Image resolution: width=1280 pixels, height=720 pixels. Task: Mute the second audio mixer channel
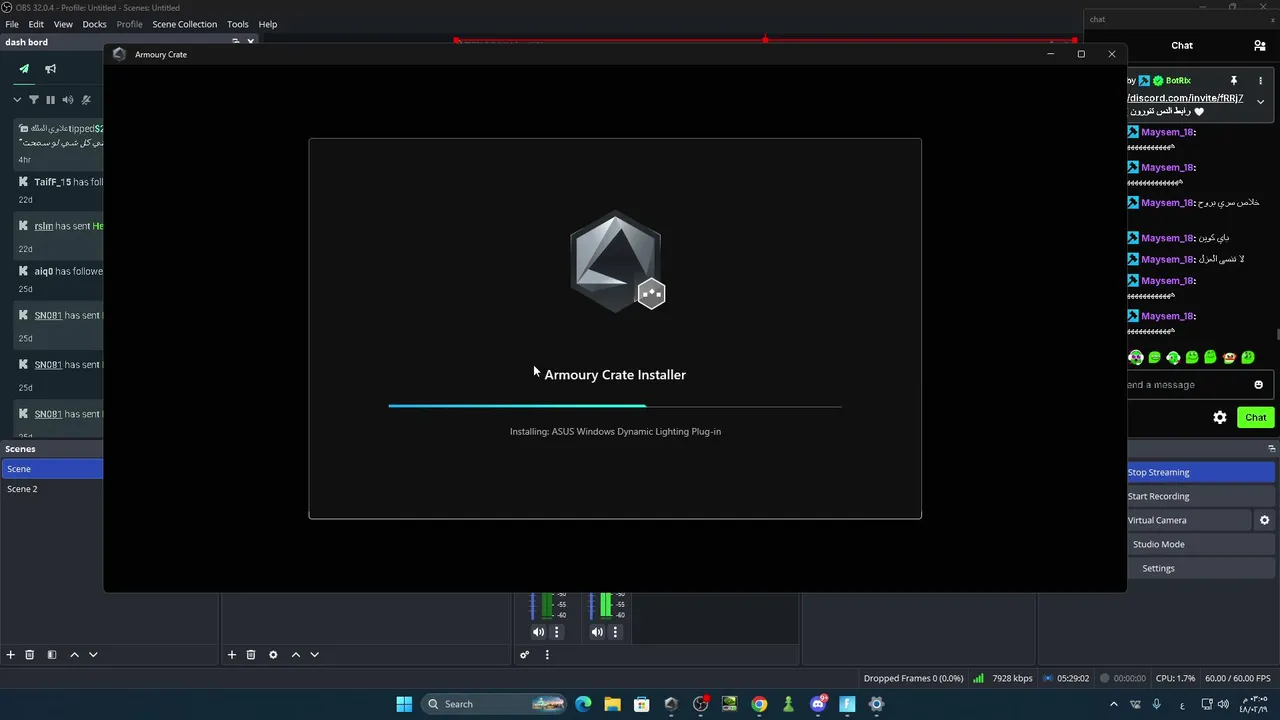click(x=597, y=632)
